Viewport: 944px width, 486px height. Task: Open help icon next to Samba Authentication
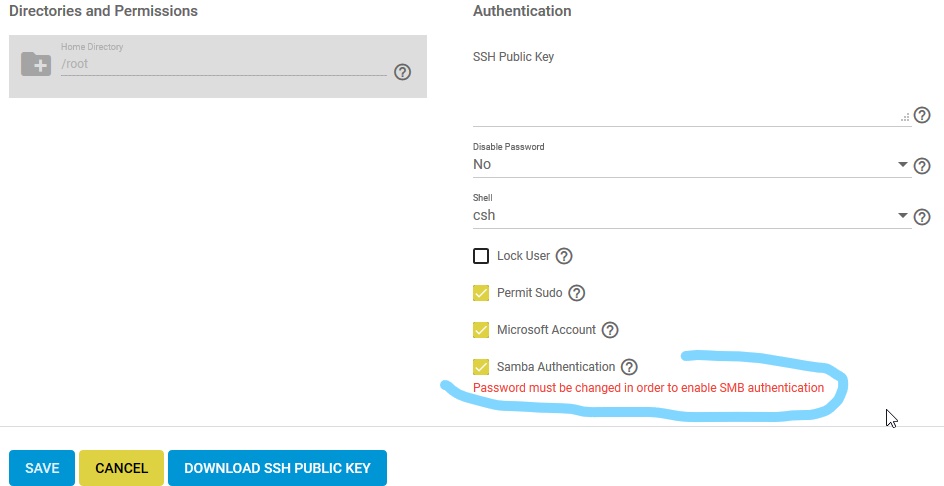(x=629, y=367)
